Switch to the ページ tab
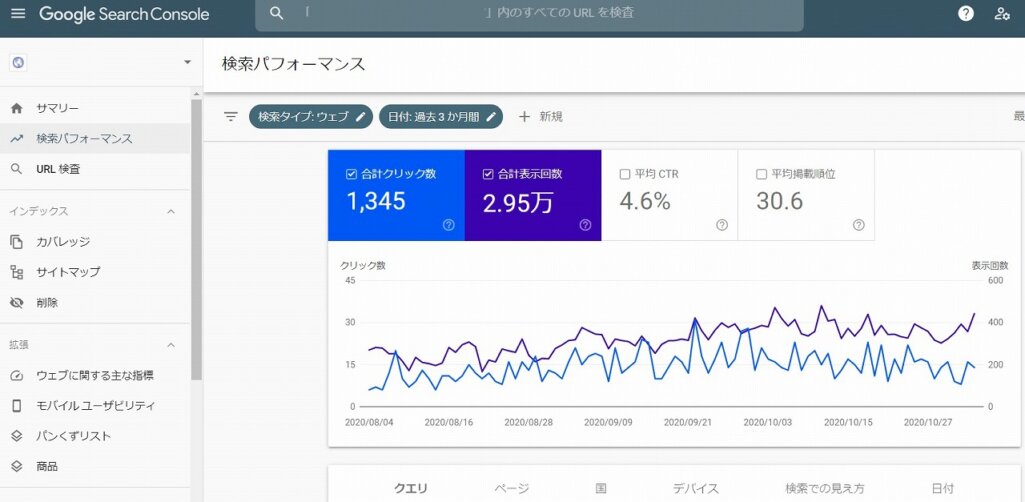 511,488
